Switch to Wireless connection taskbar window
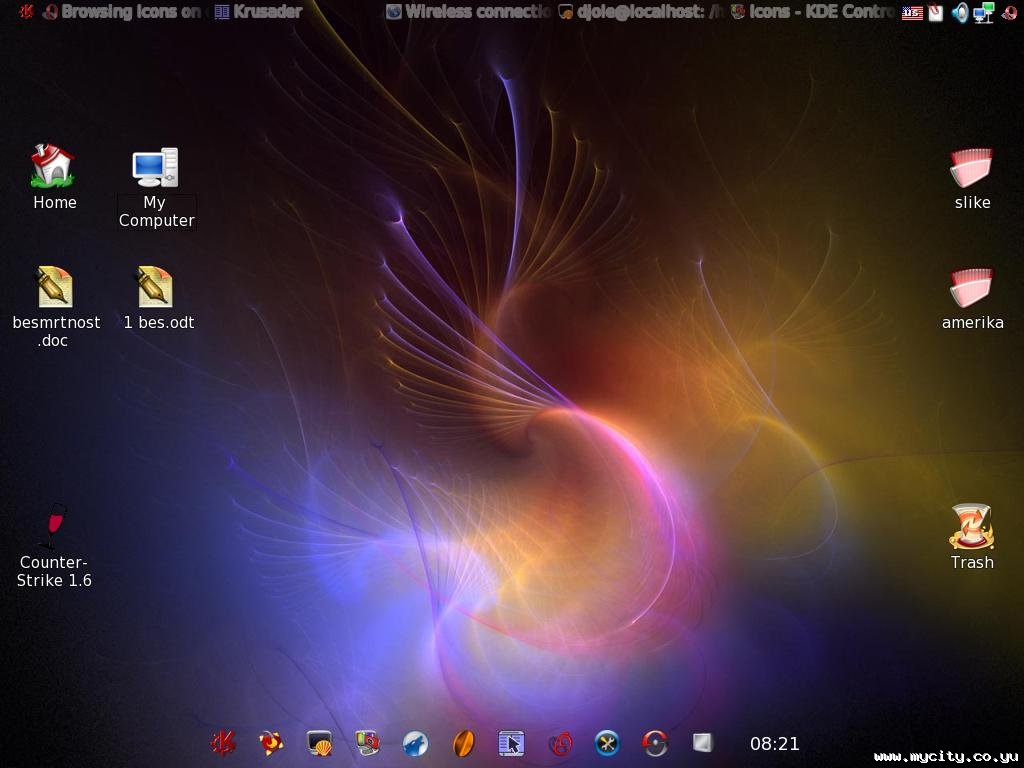The width and height of the screenshot is (1024, 768). [x=468, y=12]
